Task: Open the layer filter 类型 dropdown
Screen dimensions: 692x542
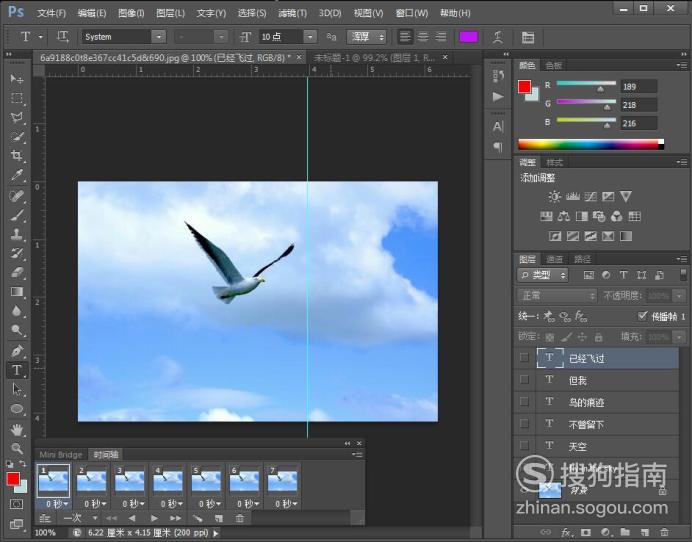Action: [x=542, y=275]
